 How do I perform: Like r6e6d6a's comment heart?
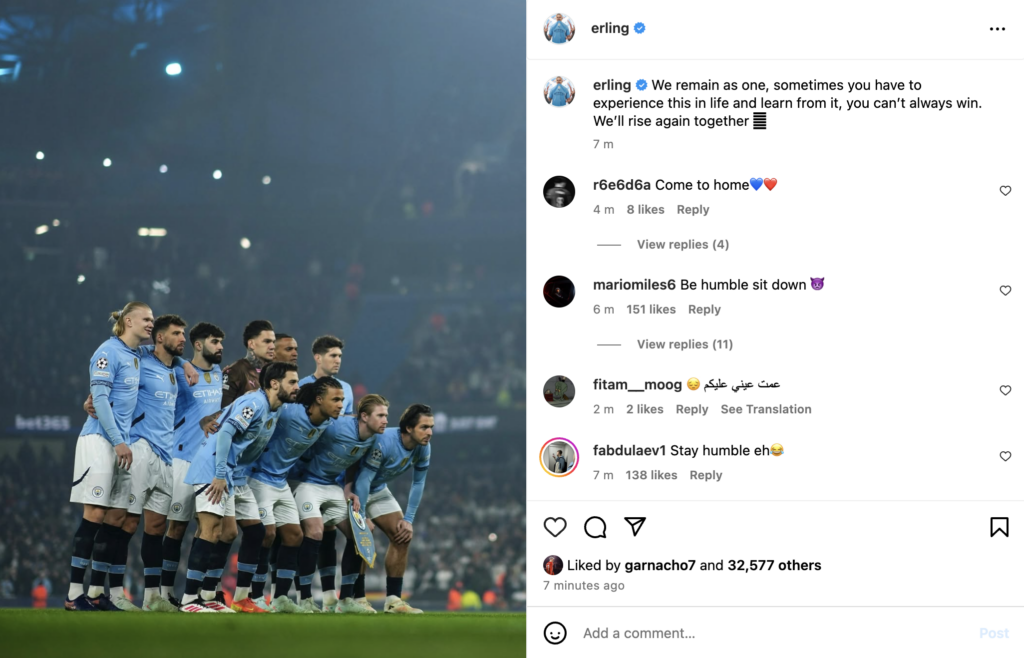click(1005, 191)
